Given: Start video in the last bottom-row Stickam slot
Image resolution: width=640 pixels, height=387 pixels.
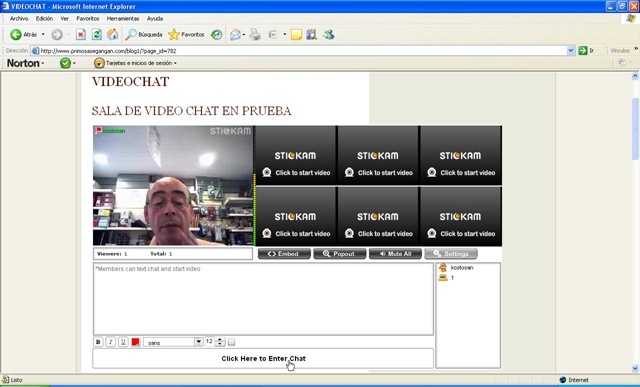Looking at the screenshot, I should point(460,216).
